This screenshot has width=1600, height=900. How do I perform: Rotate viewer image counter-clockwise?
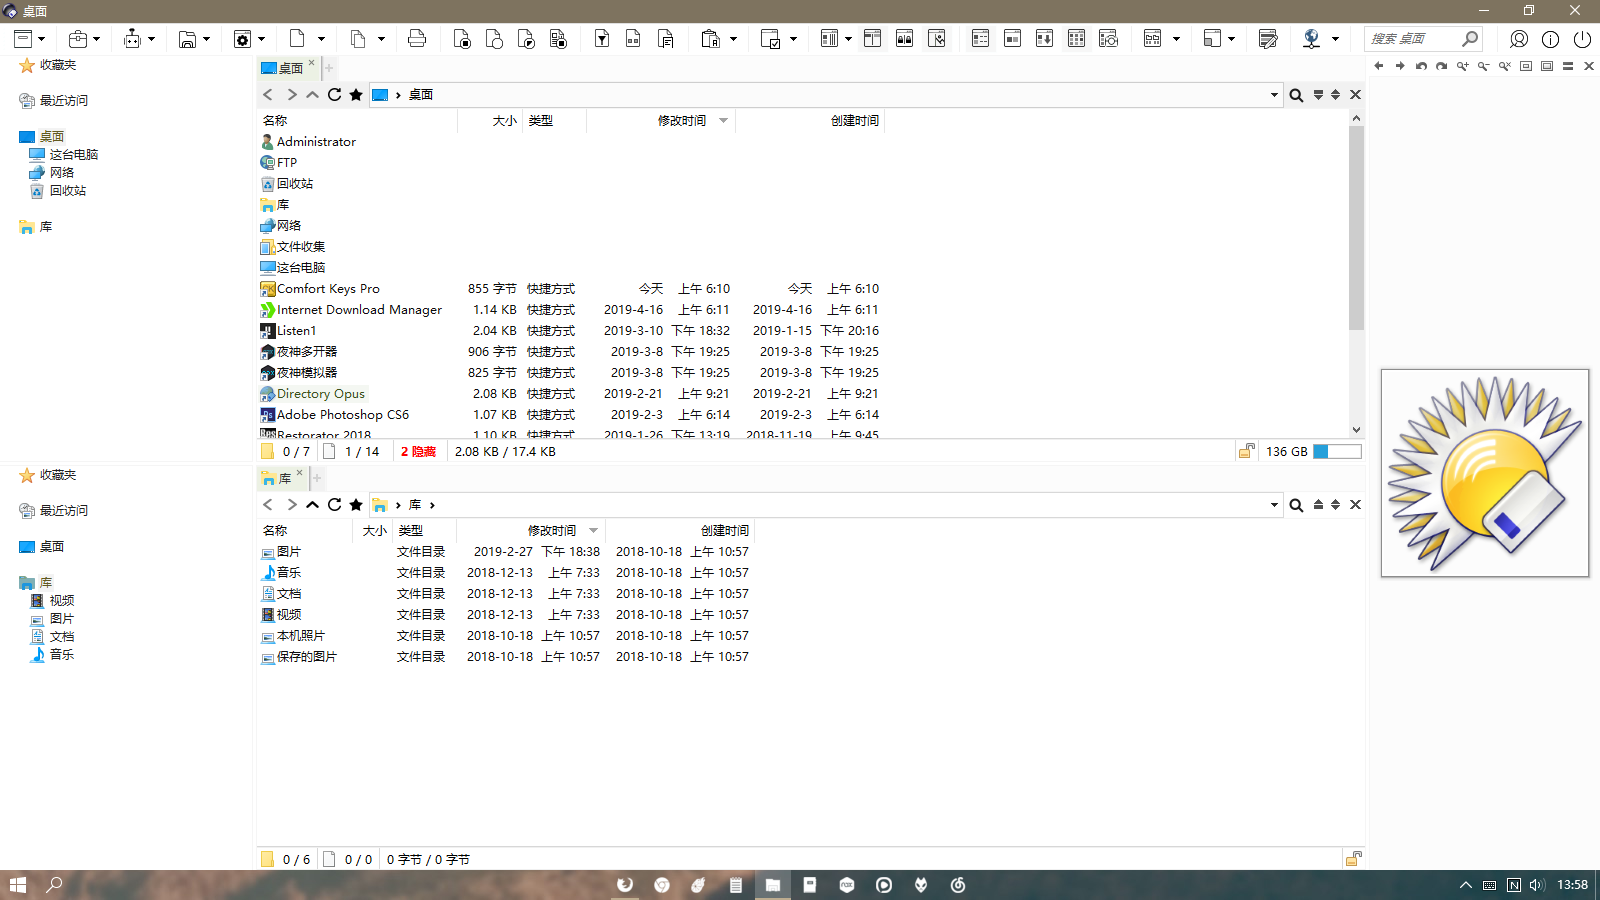tap(1420, 66)
